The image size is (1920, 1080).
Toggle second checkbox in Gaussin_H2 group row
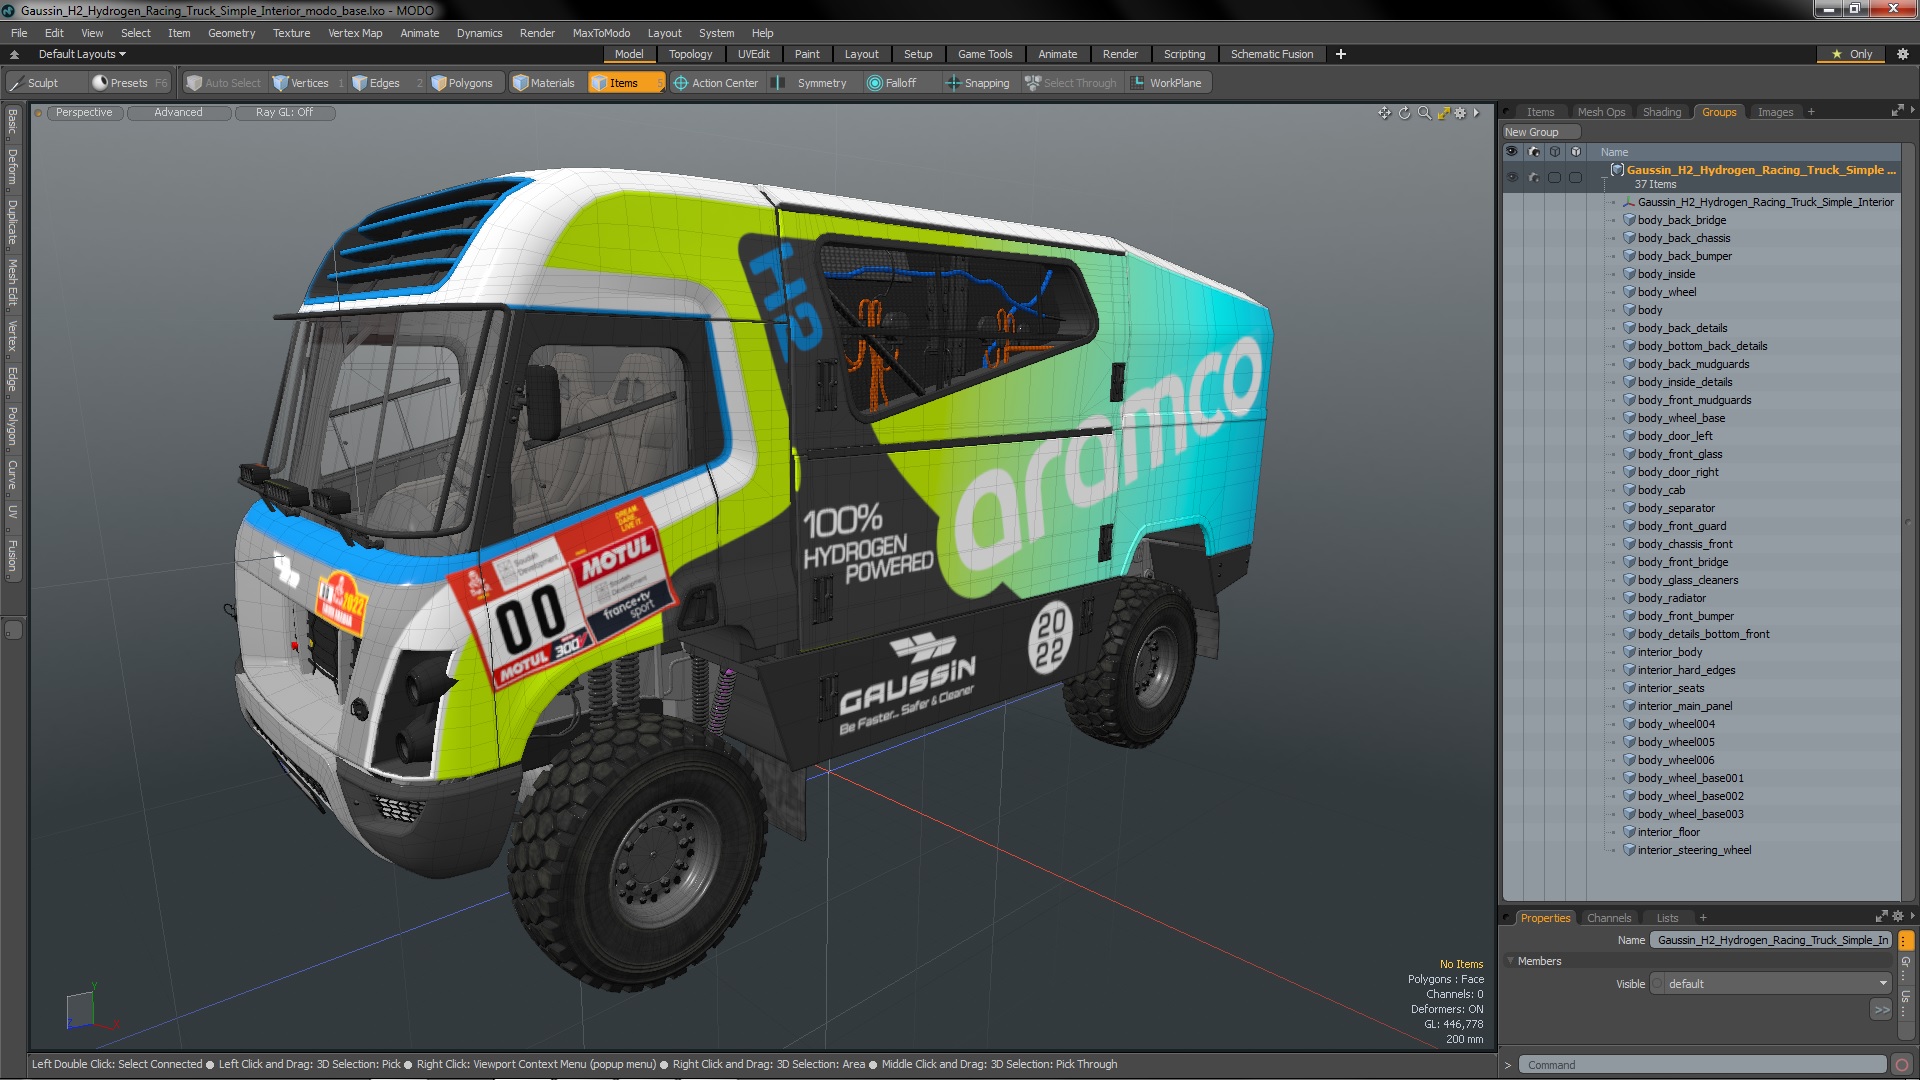[x=1575, y=177]
